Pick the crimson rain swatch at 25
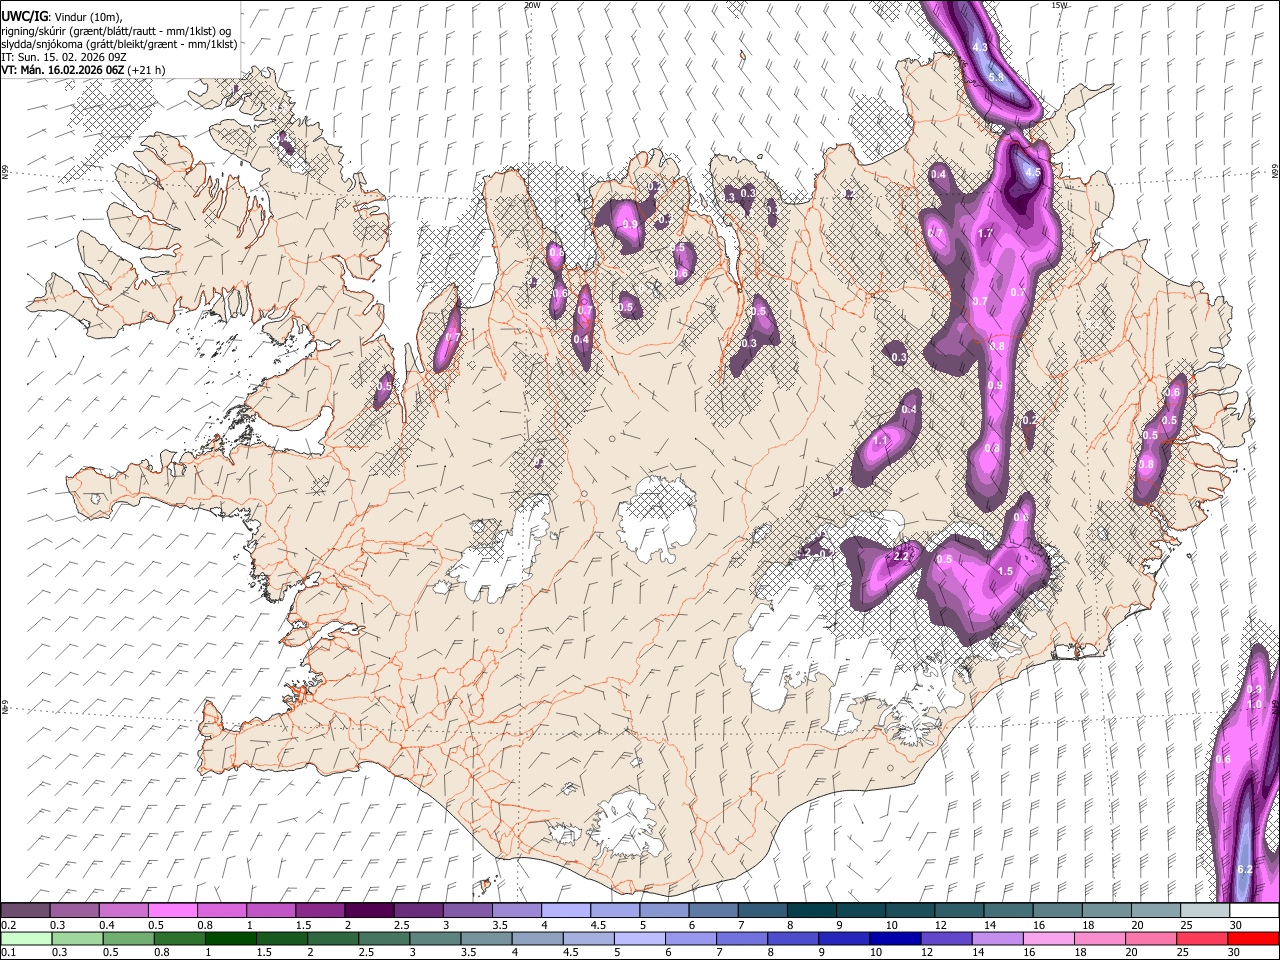 (1202, 938)
